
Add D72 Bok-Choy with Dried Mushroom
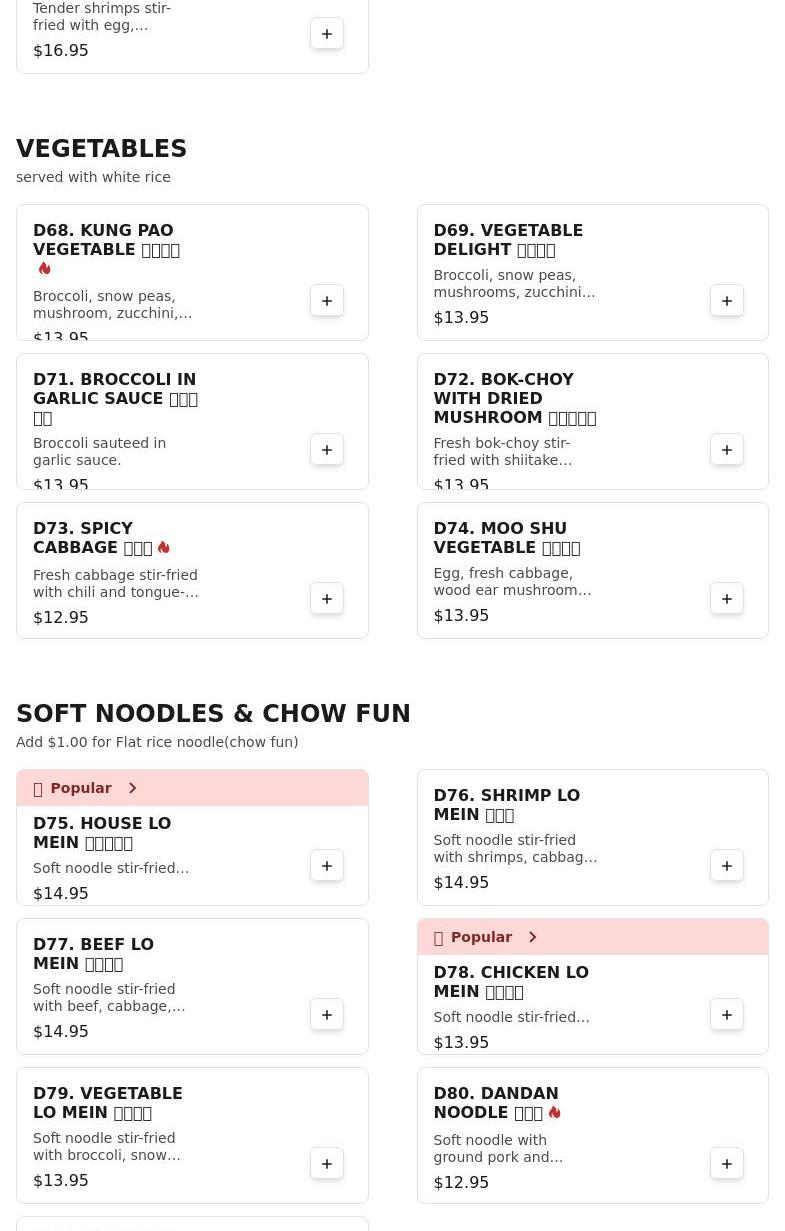727,450
